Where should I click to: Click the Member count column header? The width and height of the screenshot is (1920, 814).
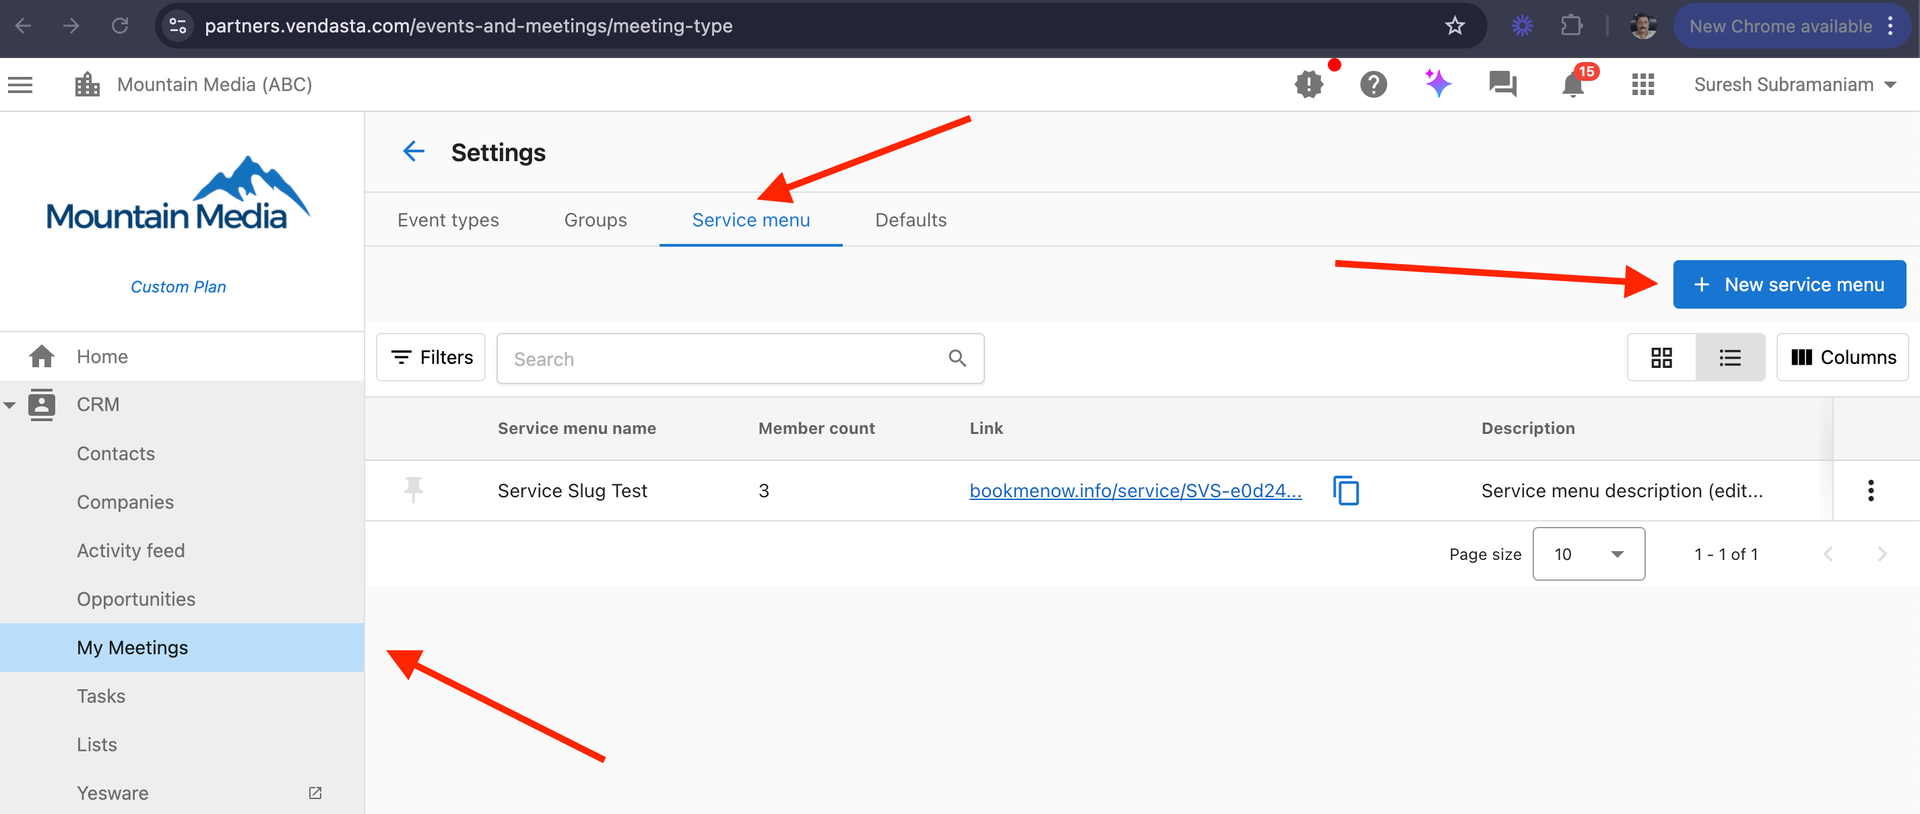(816, 428)
